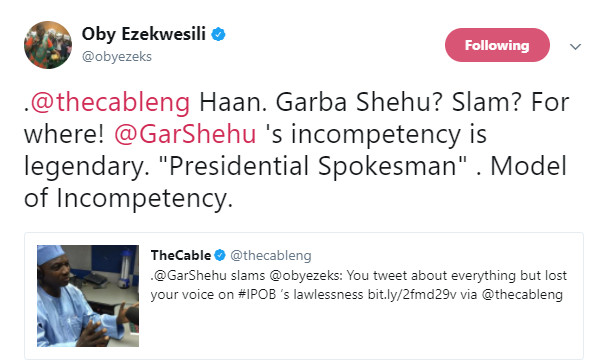
Task: Open TheCable name in quoted tweet
Action: click(181, 256)
